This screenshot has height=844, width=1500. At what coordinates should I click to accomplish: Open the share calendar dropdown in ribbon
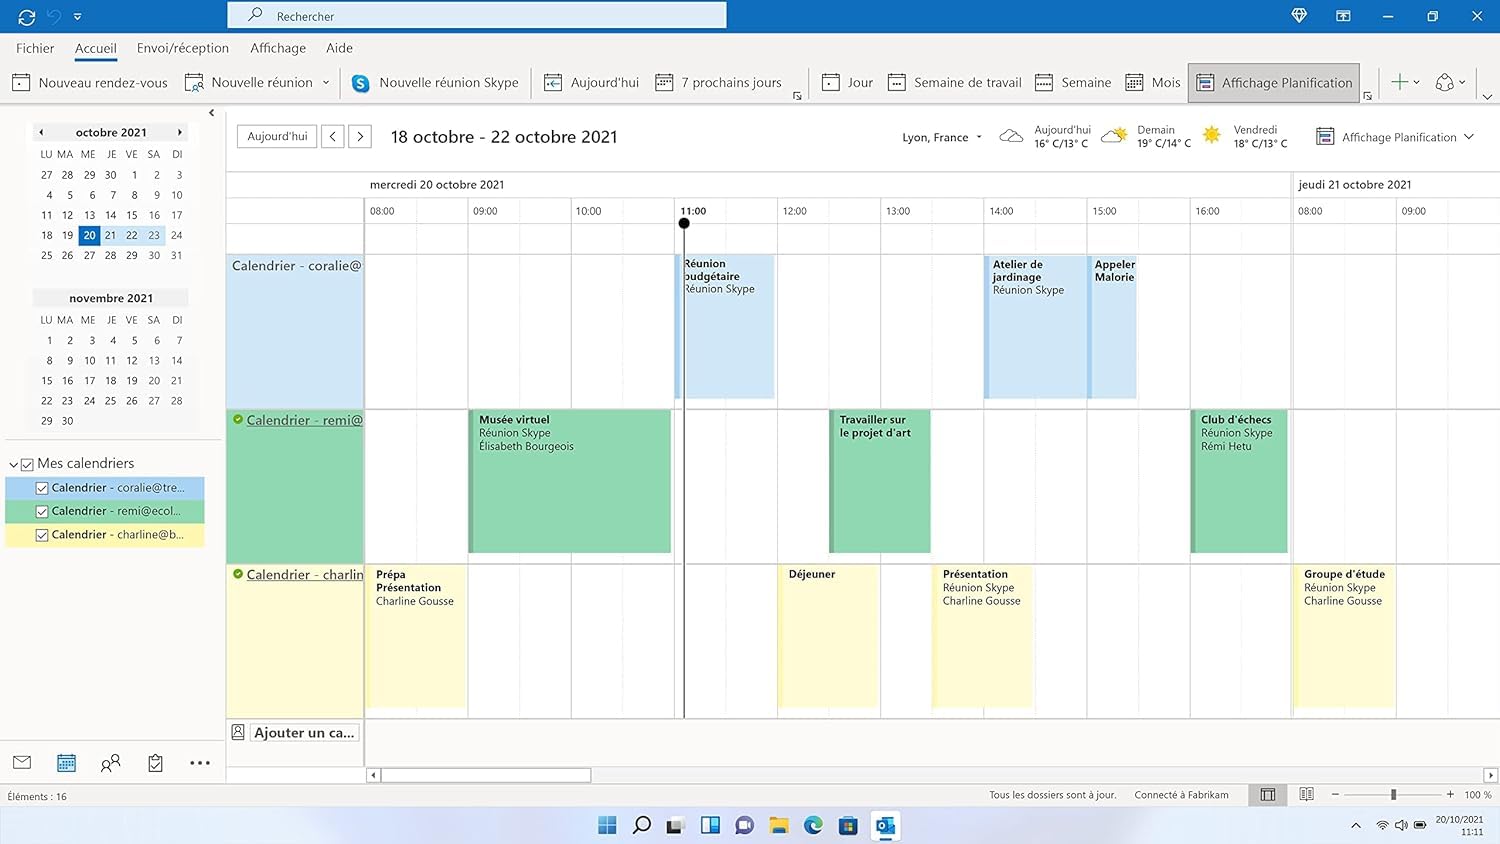[x=1450, y=83]
